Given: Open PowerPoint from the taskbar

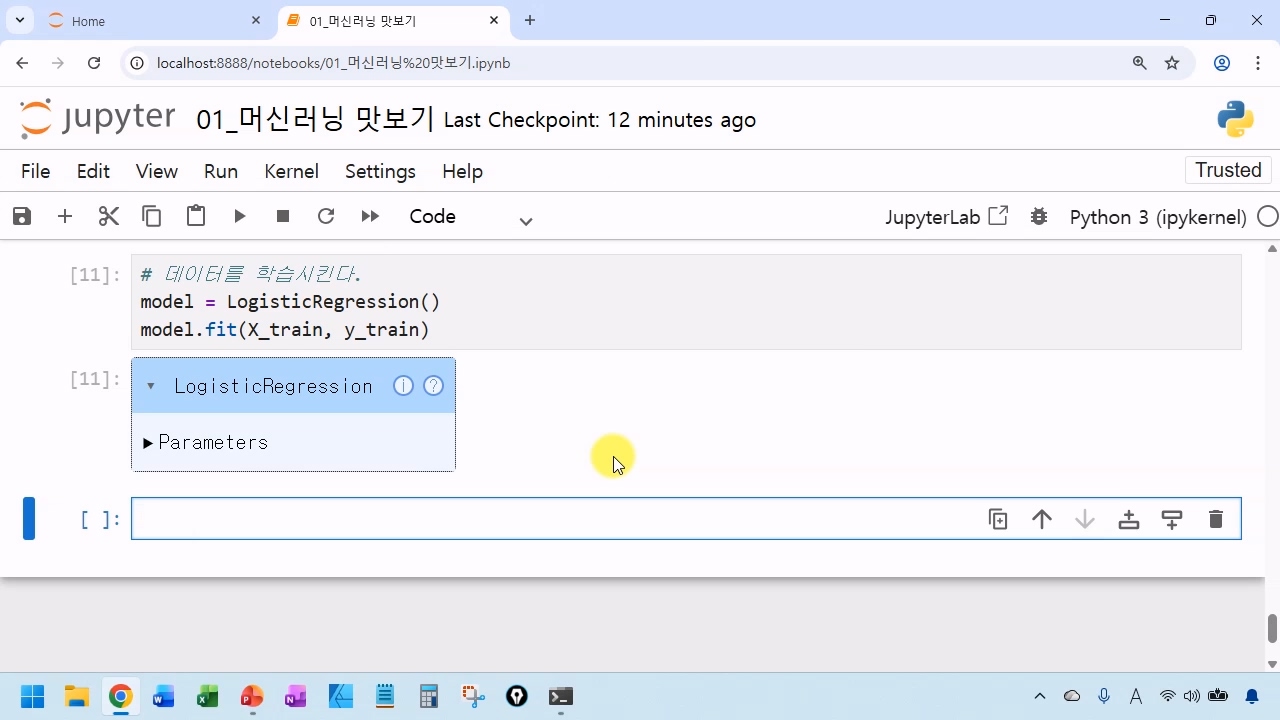Looking at the screenshot, I should click(x=251, y=696).
